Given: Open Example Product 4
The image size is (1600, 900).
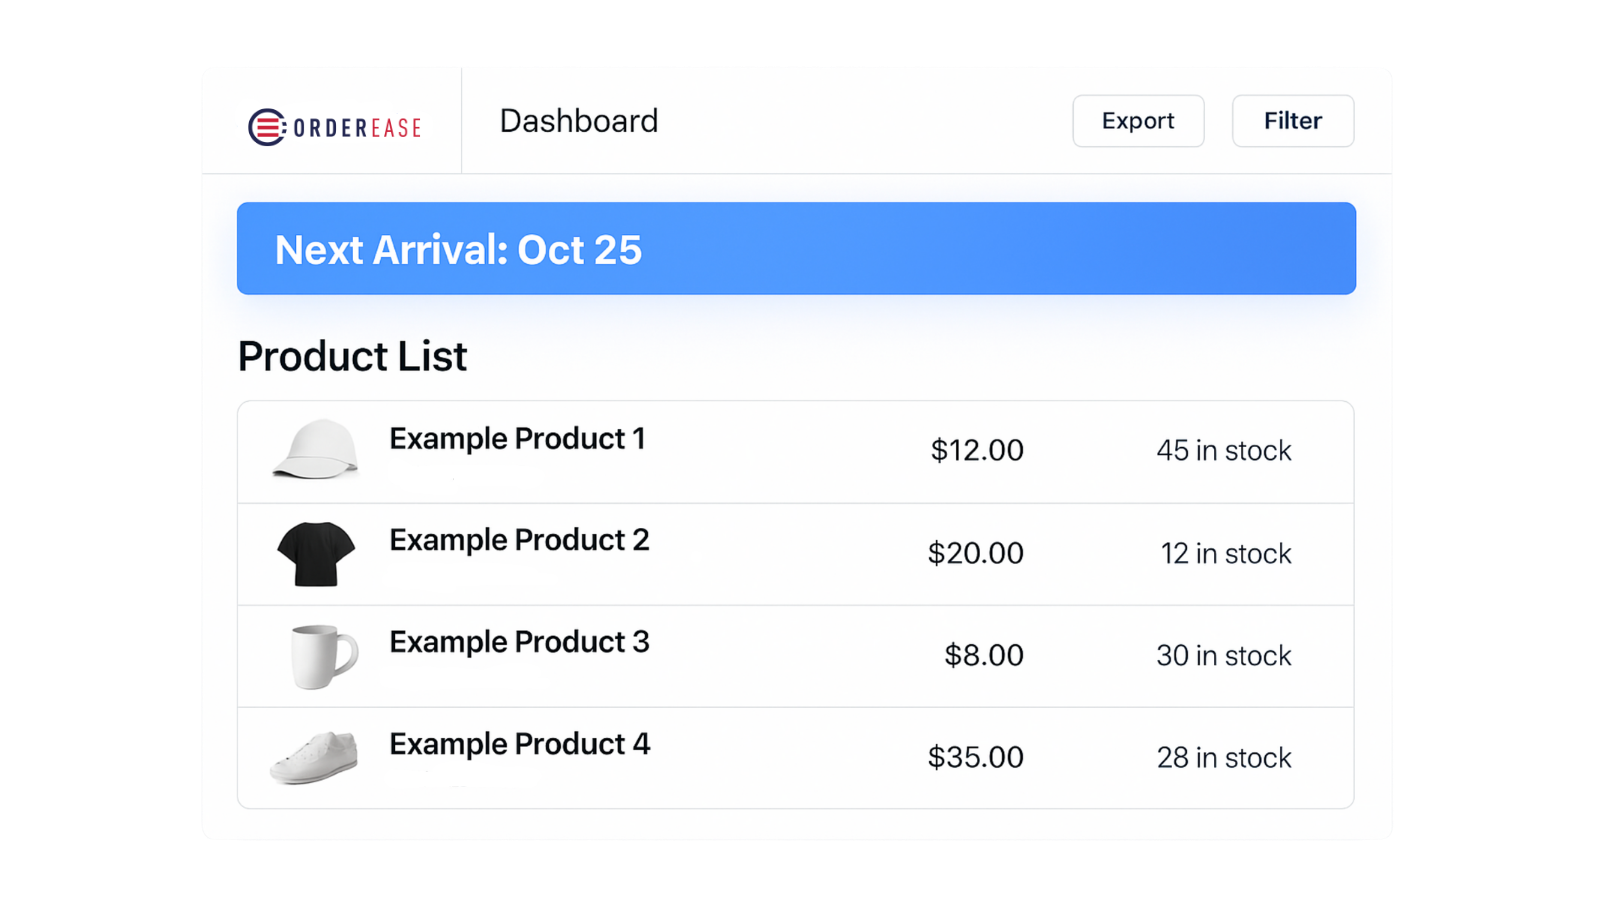Looking at the screenshot, I should coord(519,744).
